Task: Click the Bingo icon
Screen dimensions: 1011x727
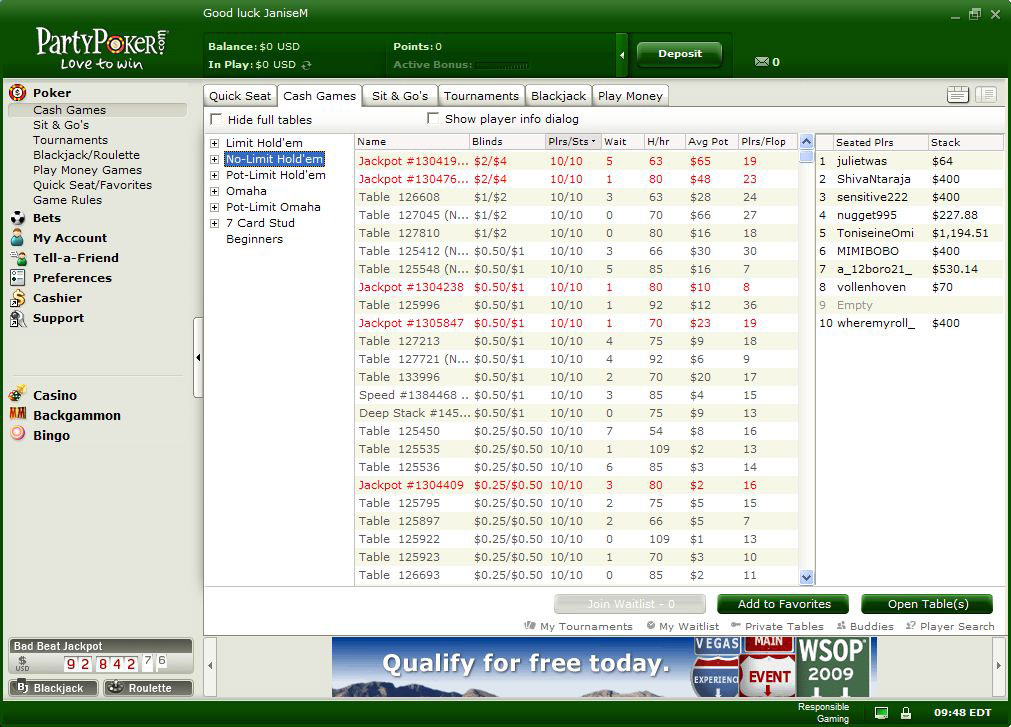Action: click(x=17, y=434)
